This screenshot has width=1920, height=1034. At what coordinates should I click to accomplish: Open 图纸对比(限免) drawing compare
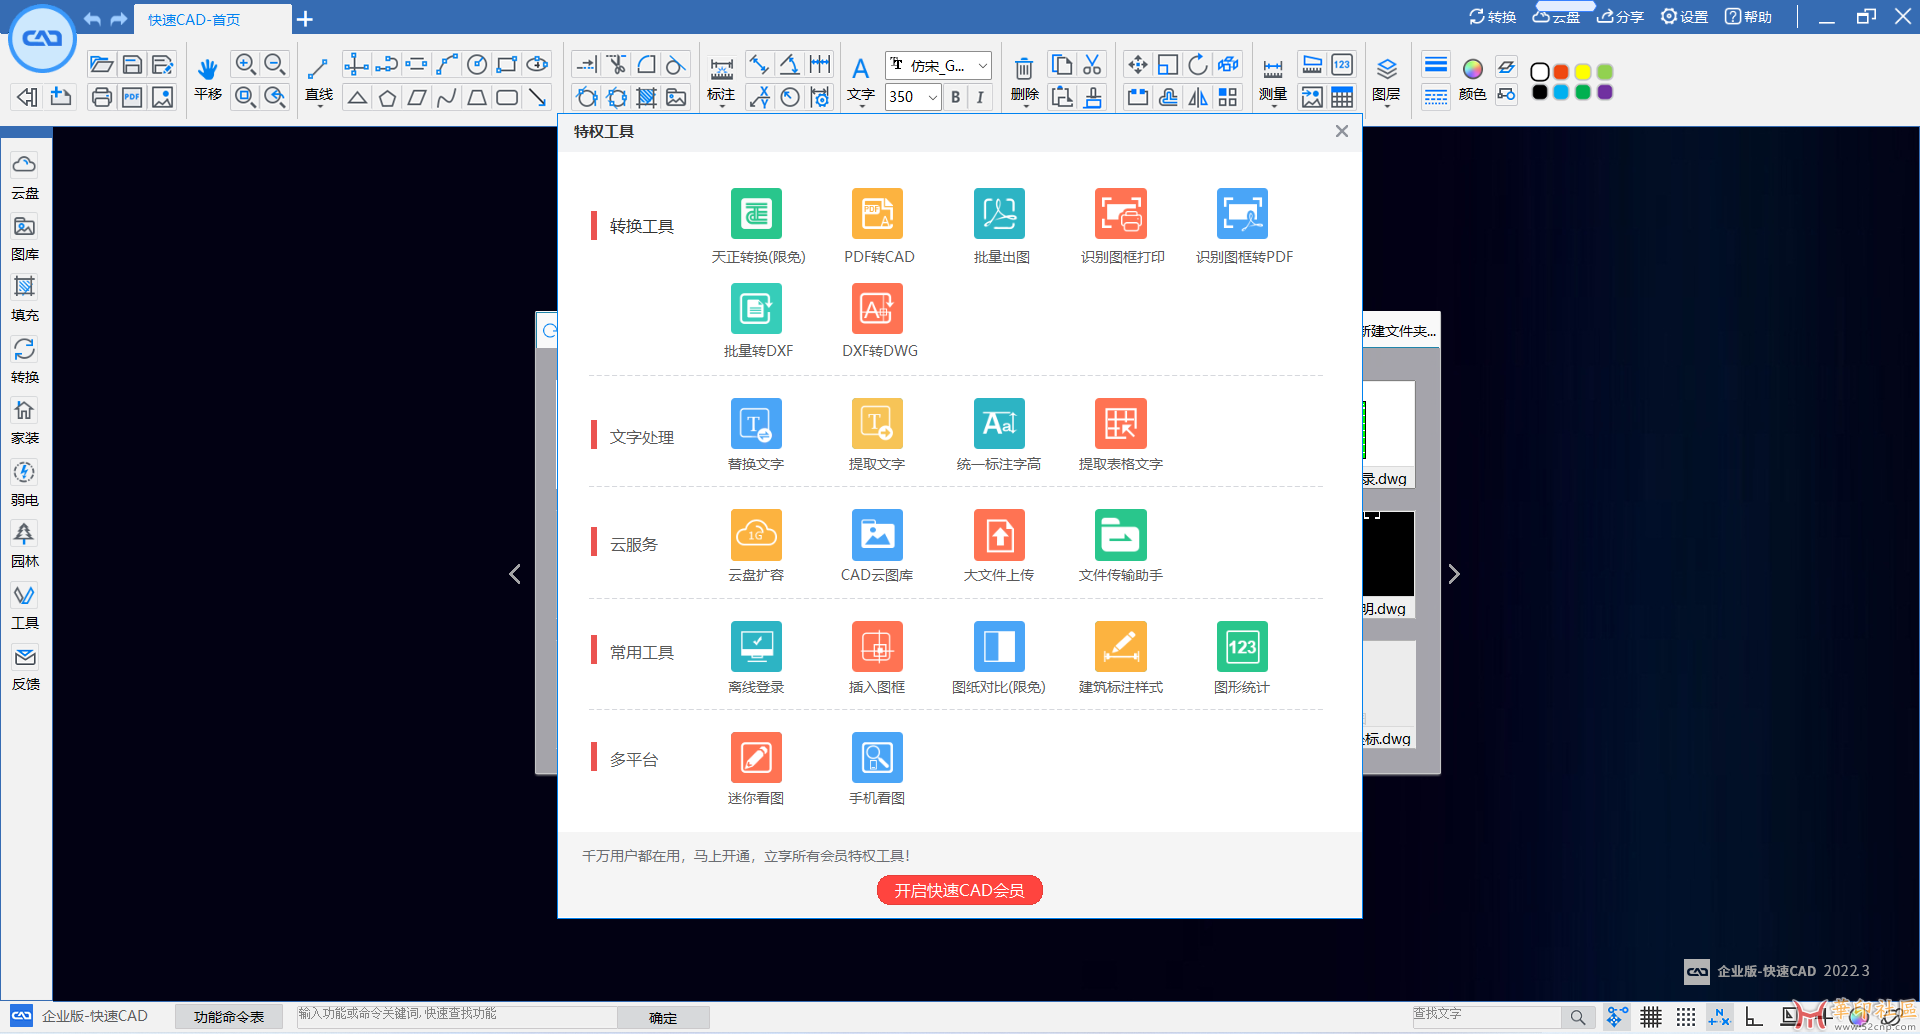(x=1000, y=658)
